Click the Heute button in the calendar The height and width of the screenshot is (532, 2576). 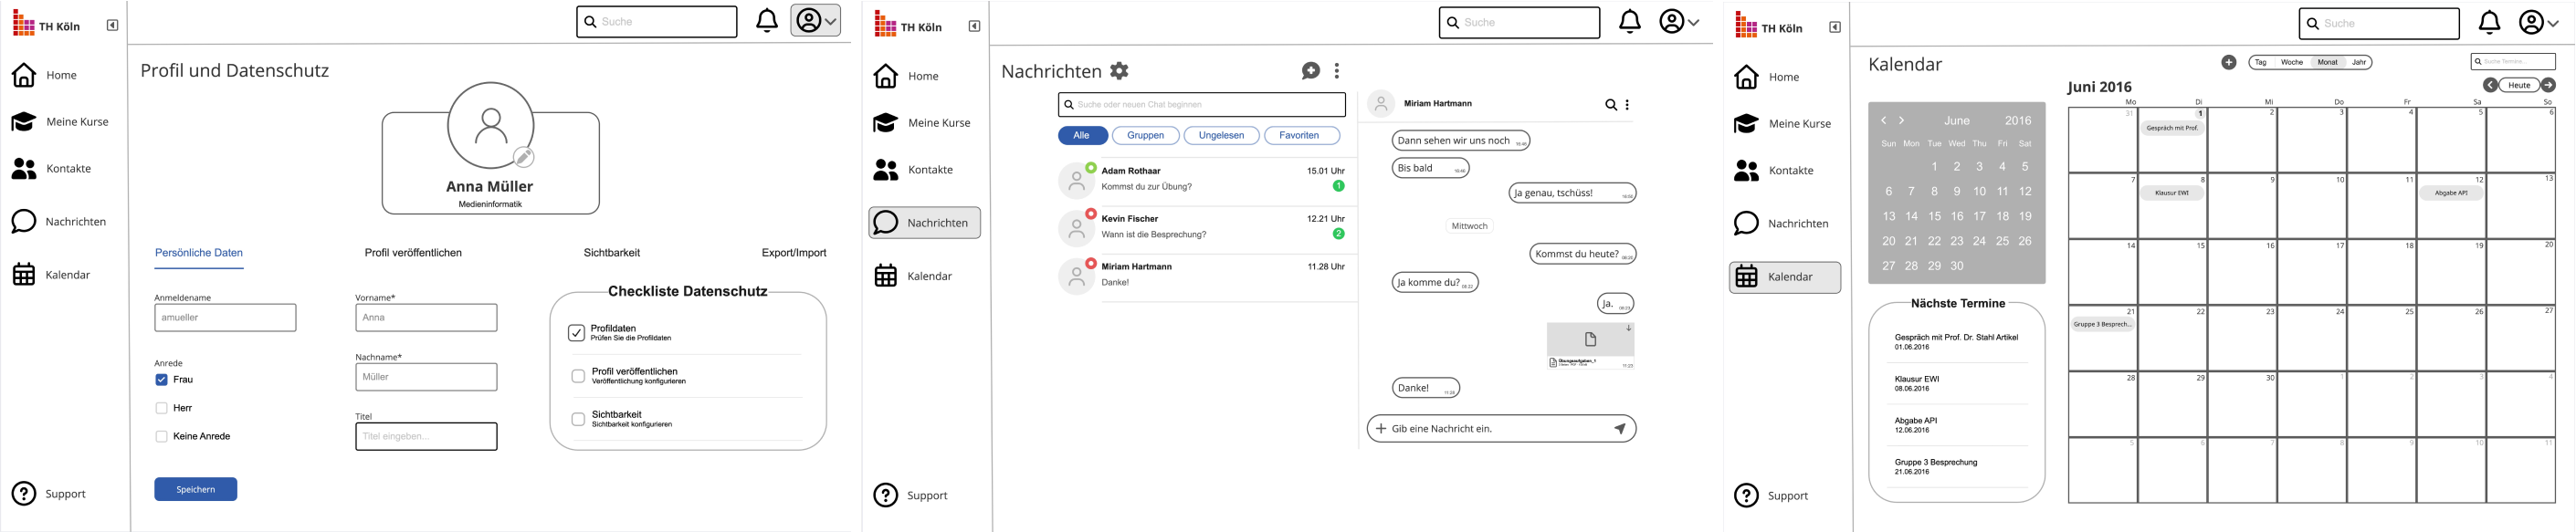2518,85
